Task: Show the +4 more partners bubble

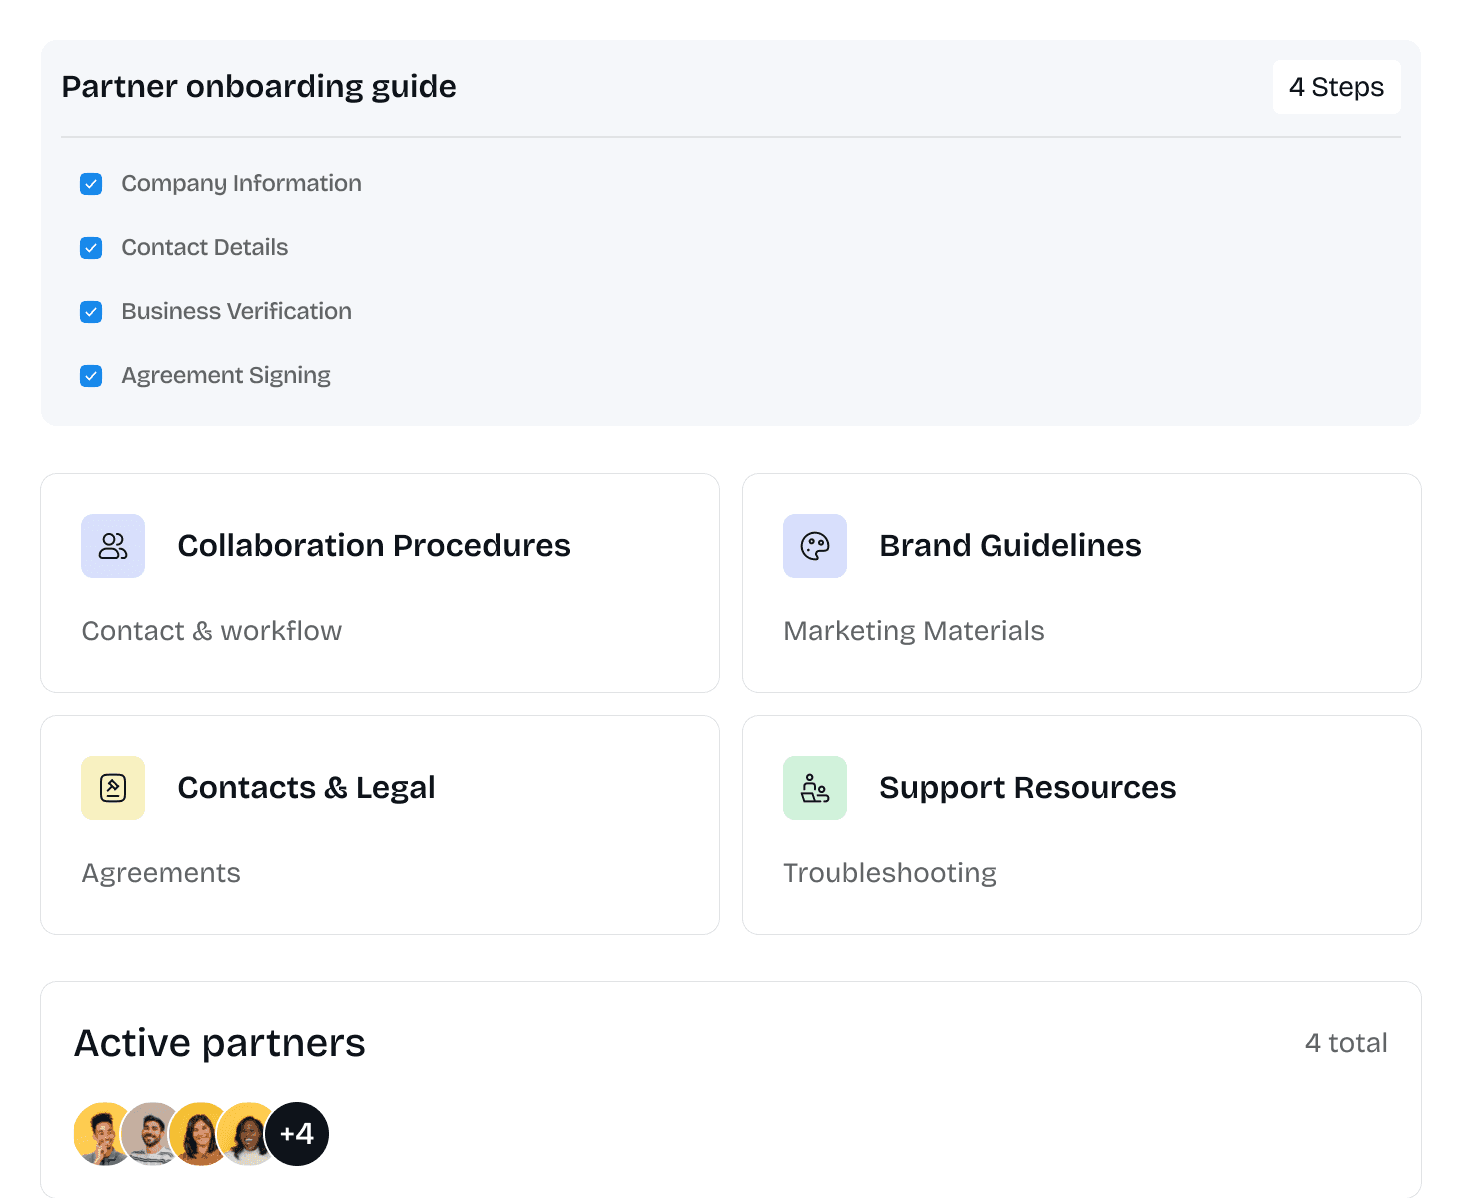Action: (x=297, y=1134)
